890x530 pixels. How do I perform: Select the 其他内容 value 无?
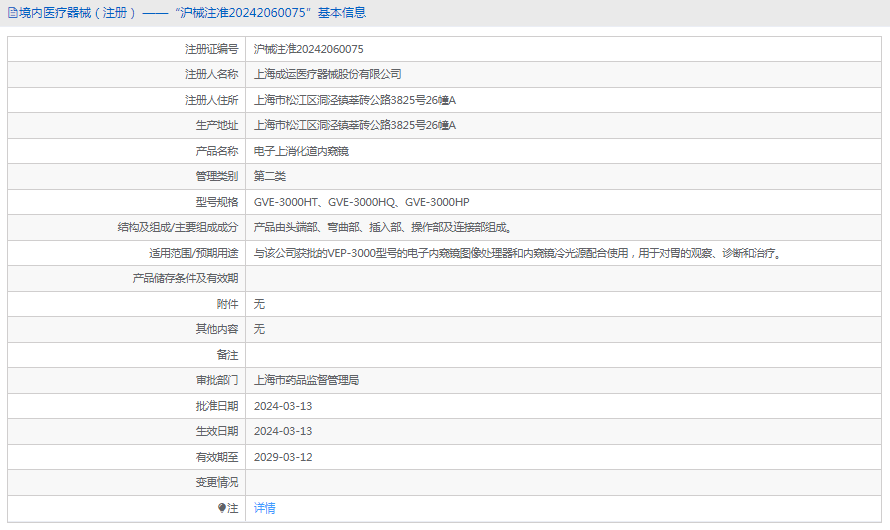tap(259, 329)
